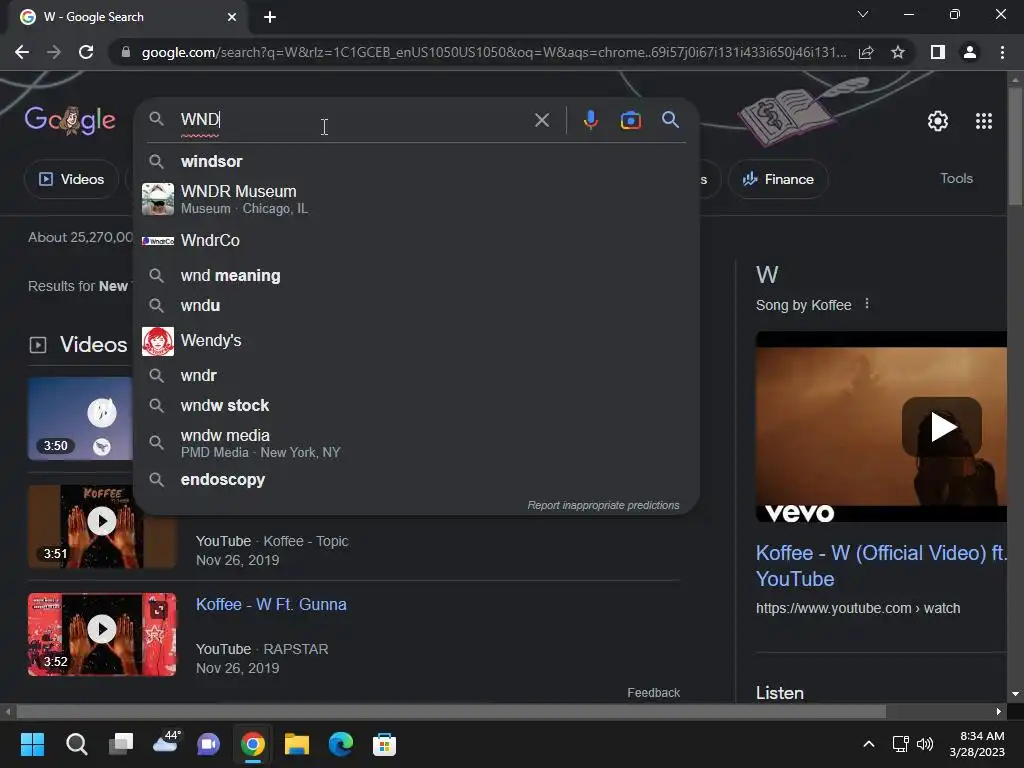
Task: Open the Chat app on taskbar
Action: 208,744
